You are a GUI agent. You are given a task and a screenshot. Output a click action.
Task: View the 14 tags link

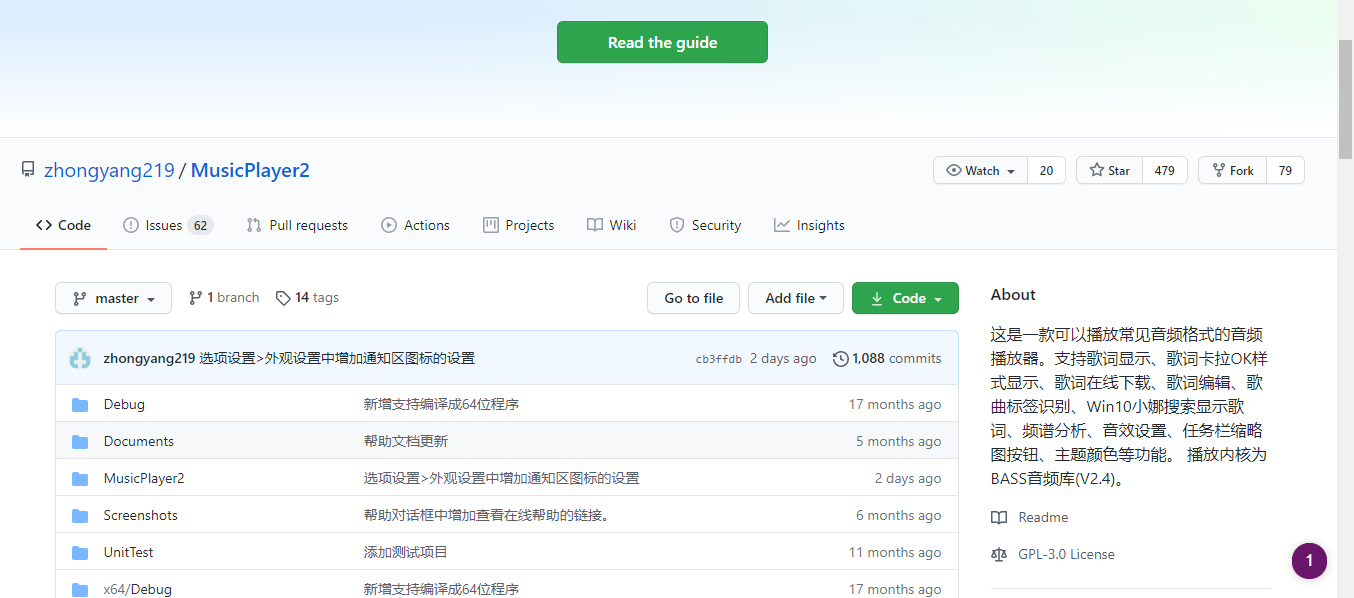tap(307, 298)
